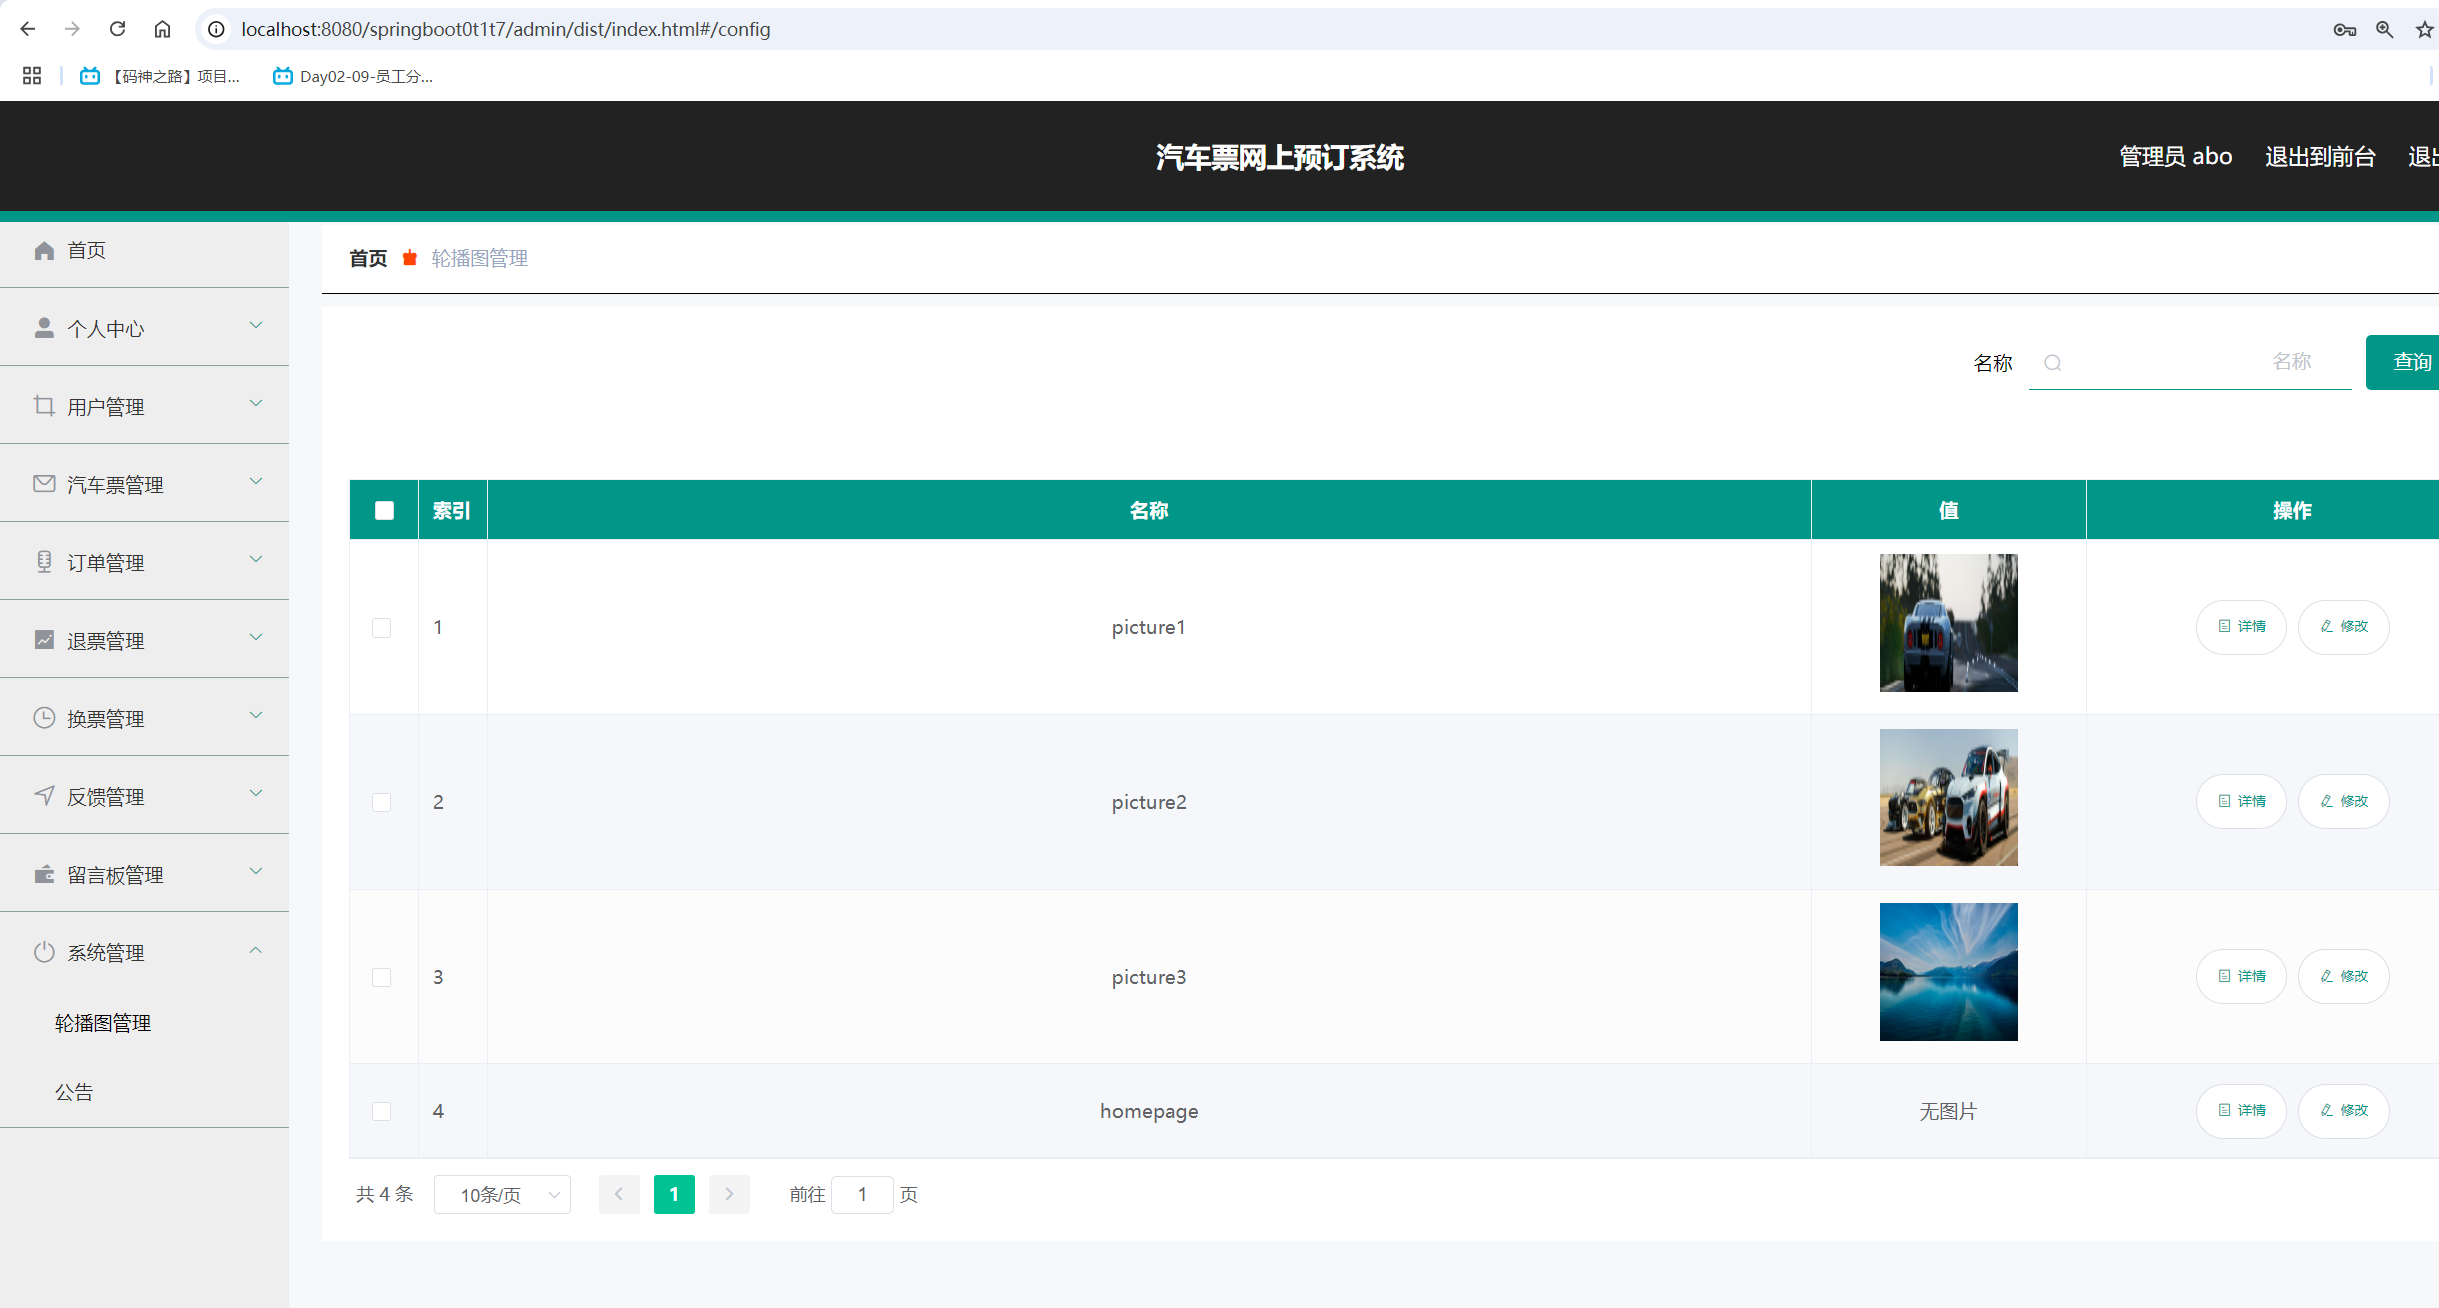The height and width of the screenshot is (1308, 2439).
Task: Select the homepage row checkbox
Action: pos(381,1111)
